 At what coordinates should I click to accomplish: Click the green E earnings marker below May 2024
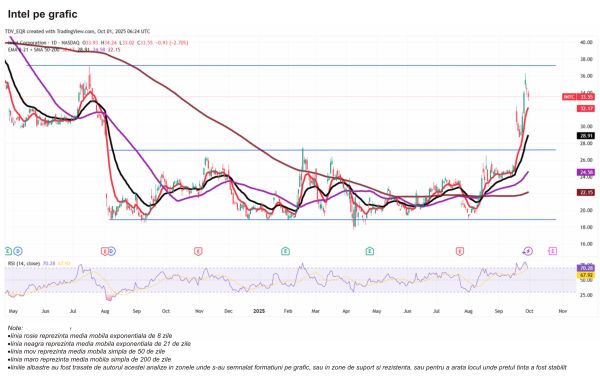[8, 251]
